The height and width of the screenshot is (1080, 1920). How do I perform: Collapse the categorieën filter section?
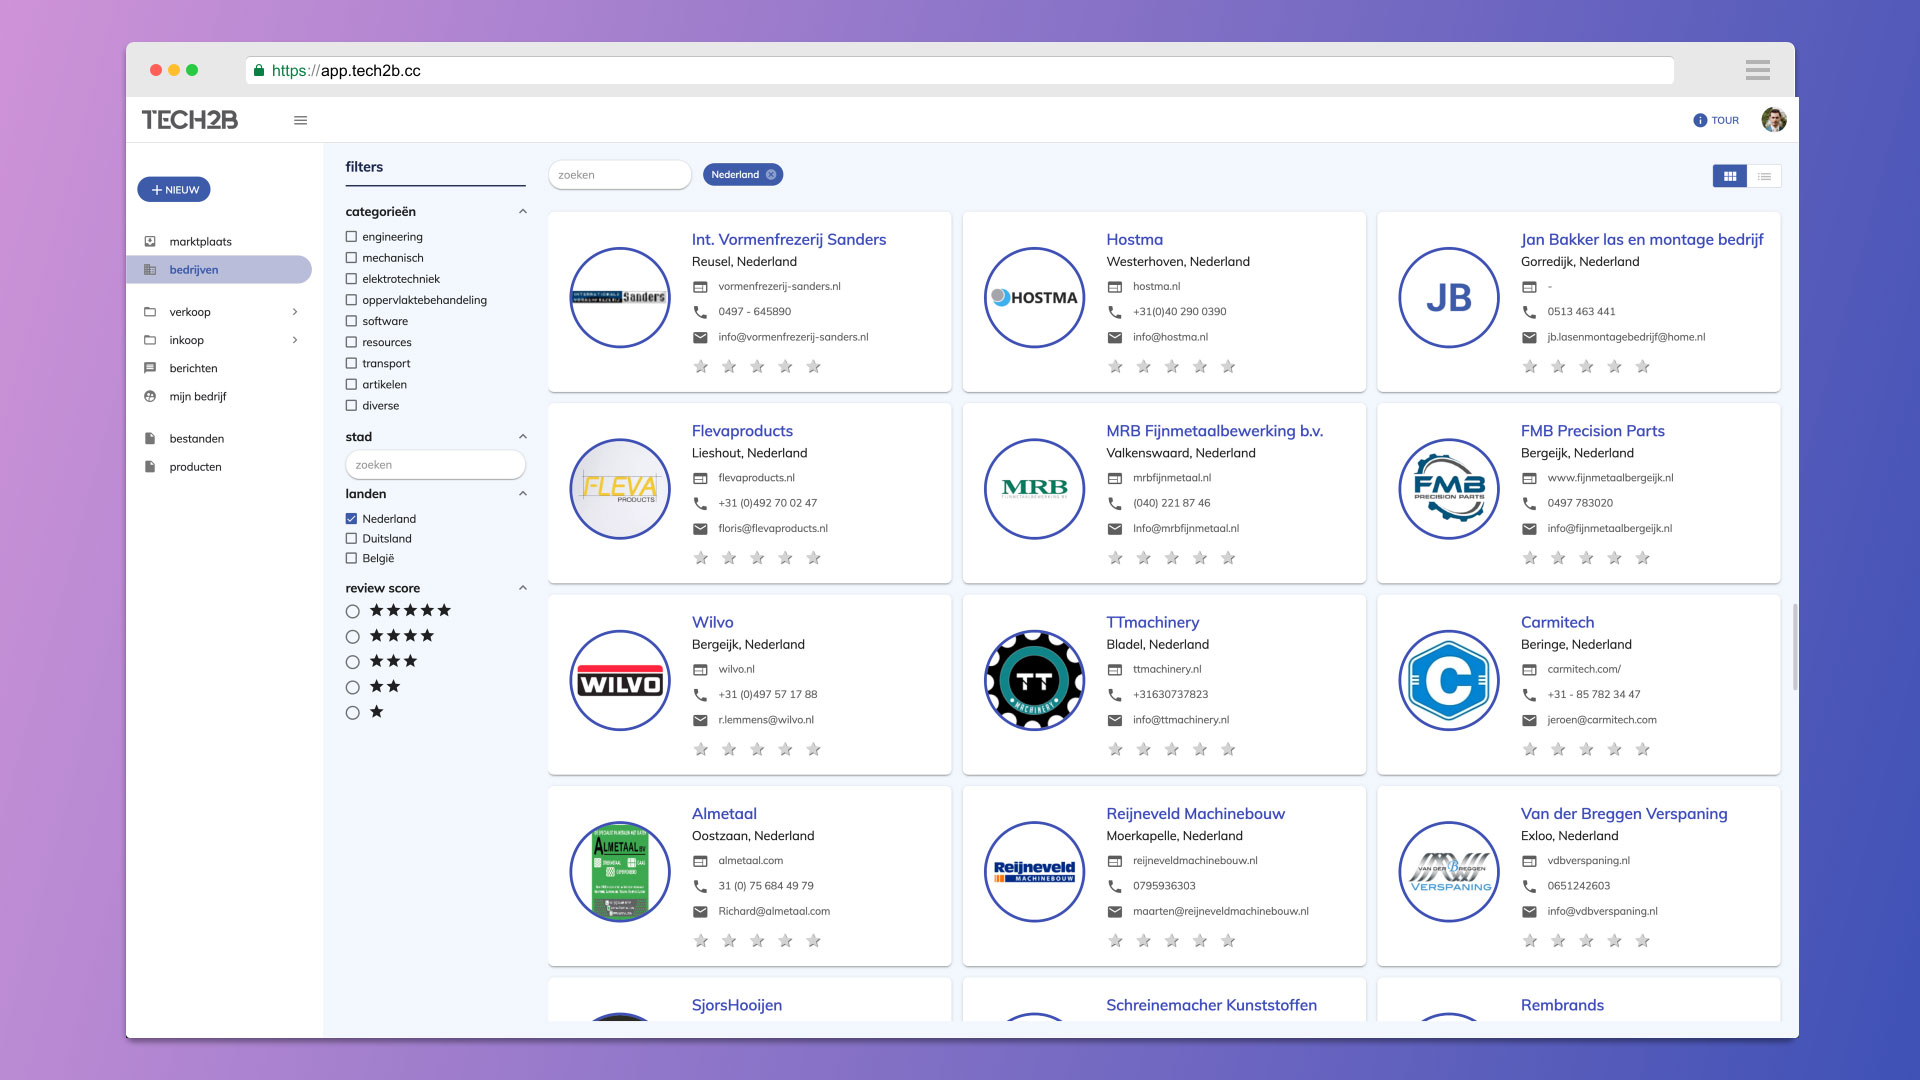[x=522, y=212]
